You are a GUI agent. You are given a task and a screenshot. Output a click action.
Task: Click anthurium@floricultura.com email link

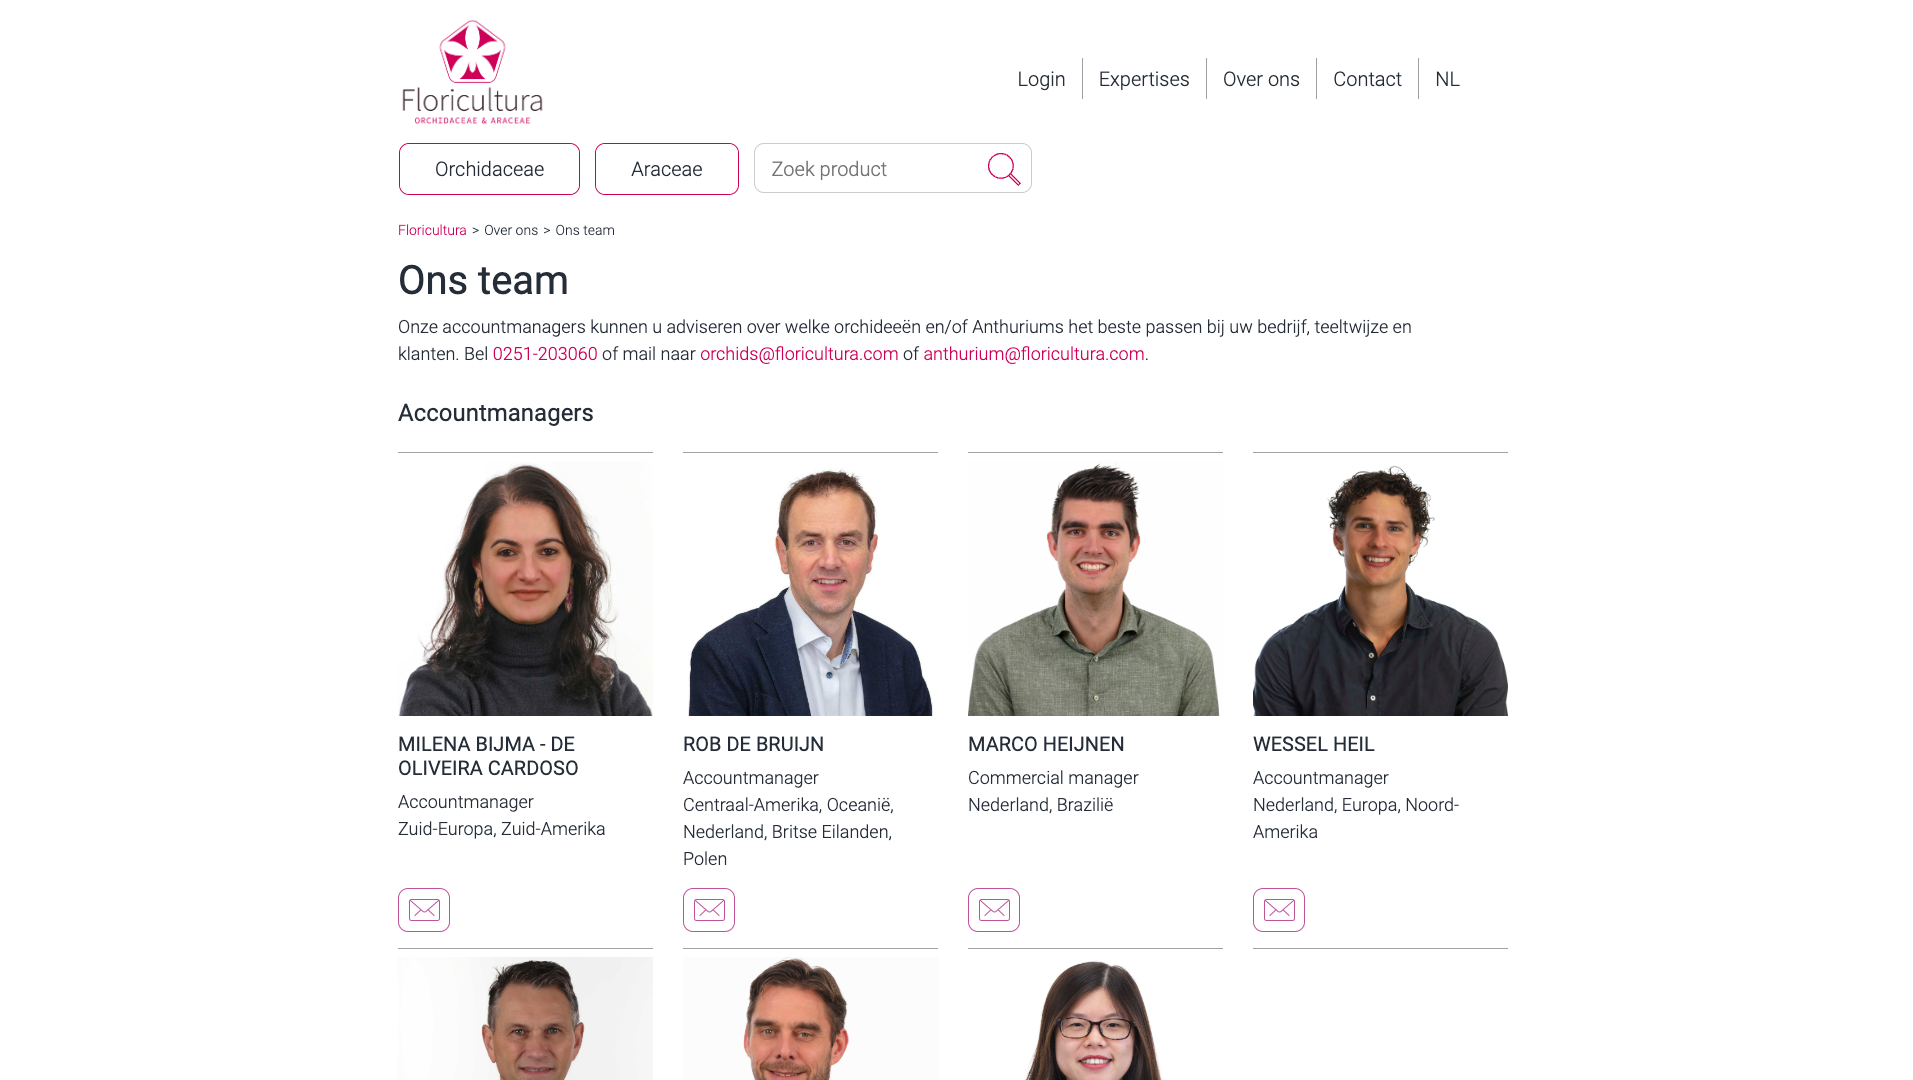click(x=1034, y=354)
